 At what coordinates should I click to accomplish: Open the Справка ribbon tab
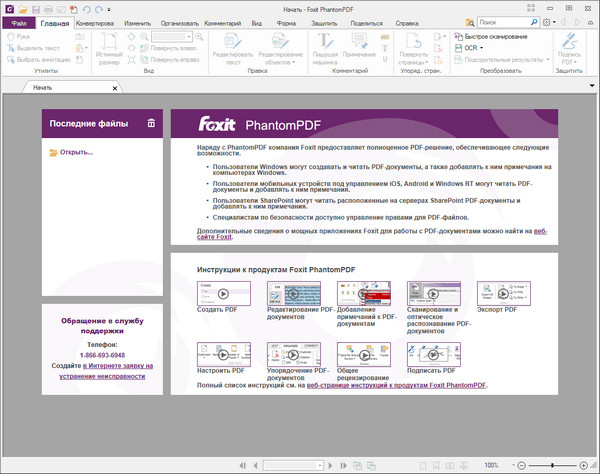407,22
